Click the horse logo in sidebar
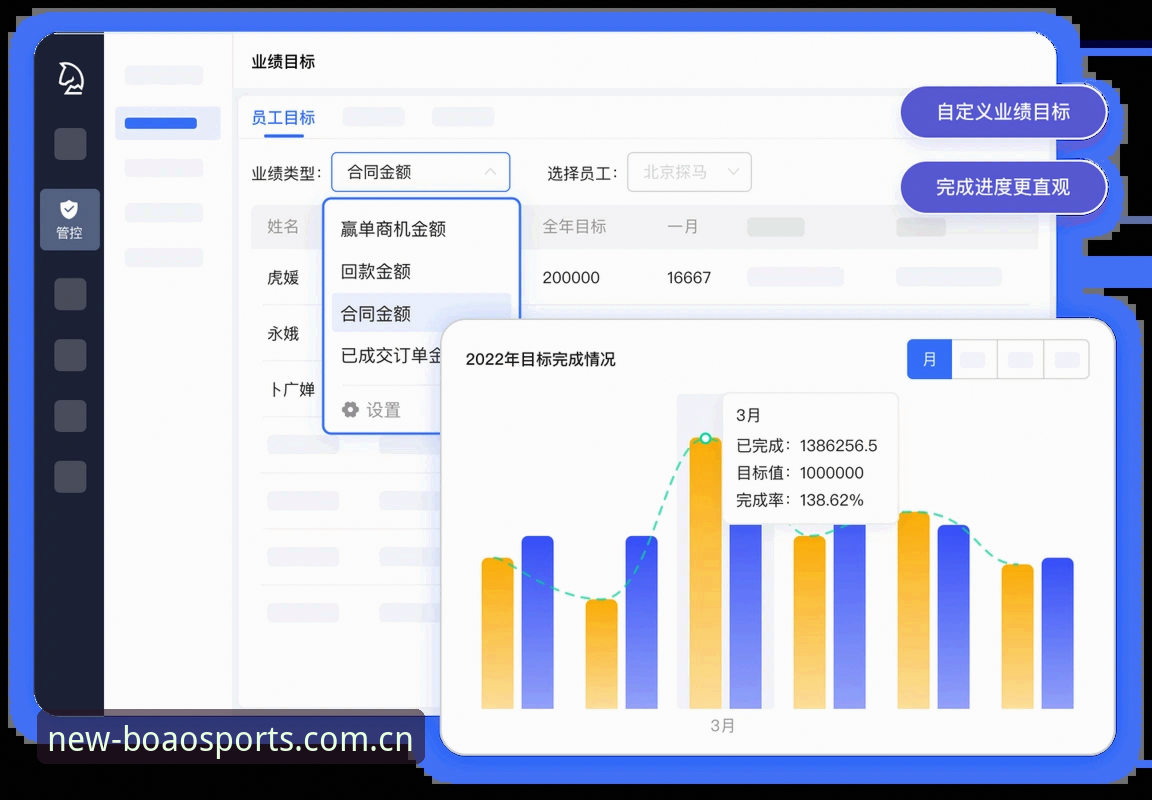This screenshot has height=800, width=1152. click(x=71, y=78)
